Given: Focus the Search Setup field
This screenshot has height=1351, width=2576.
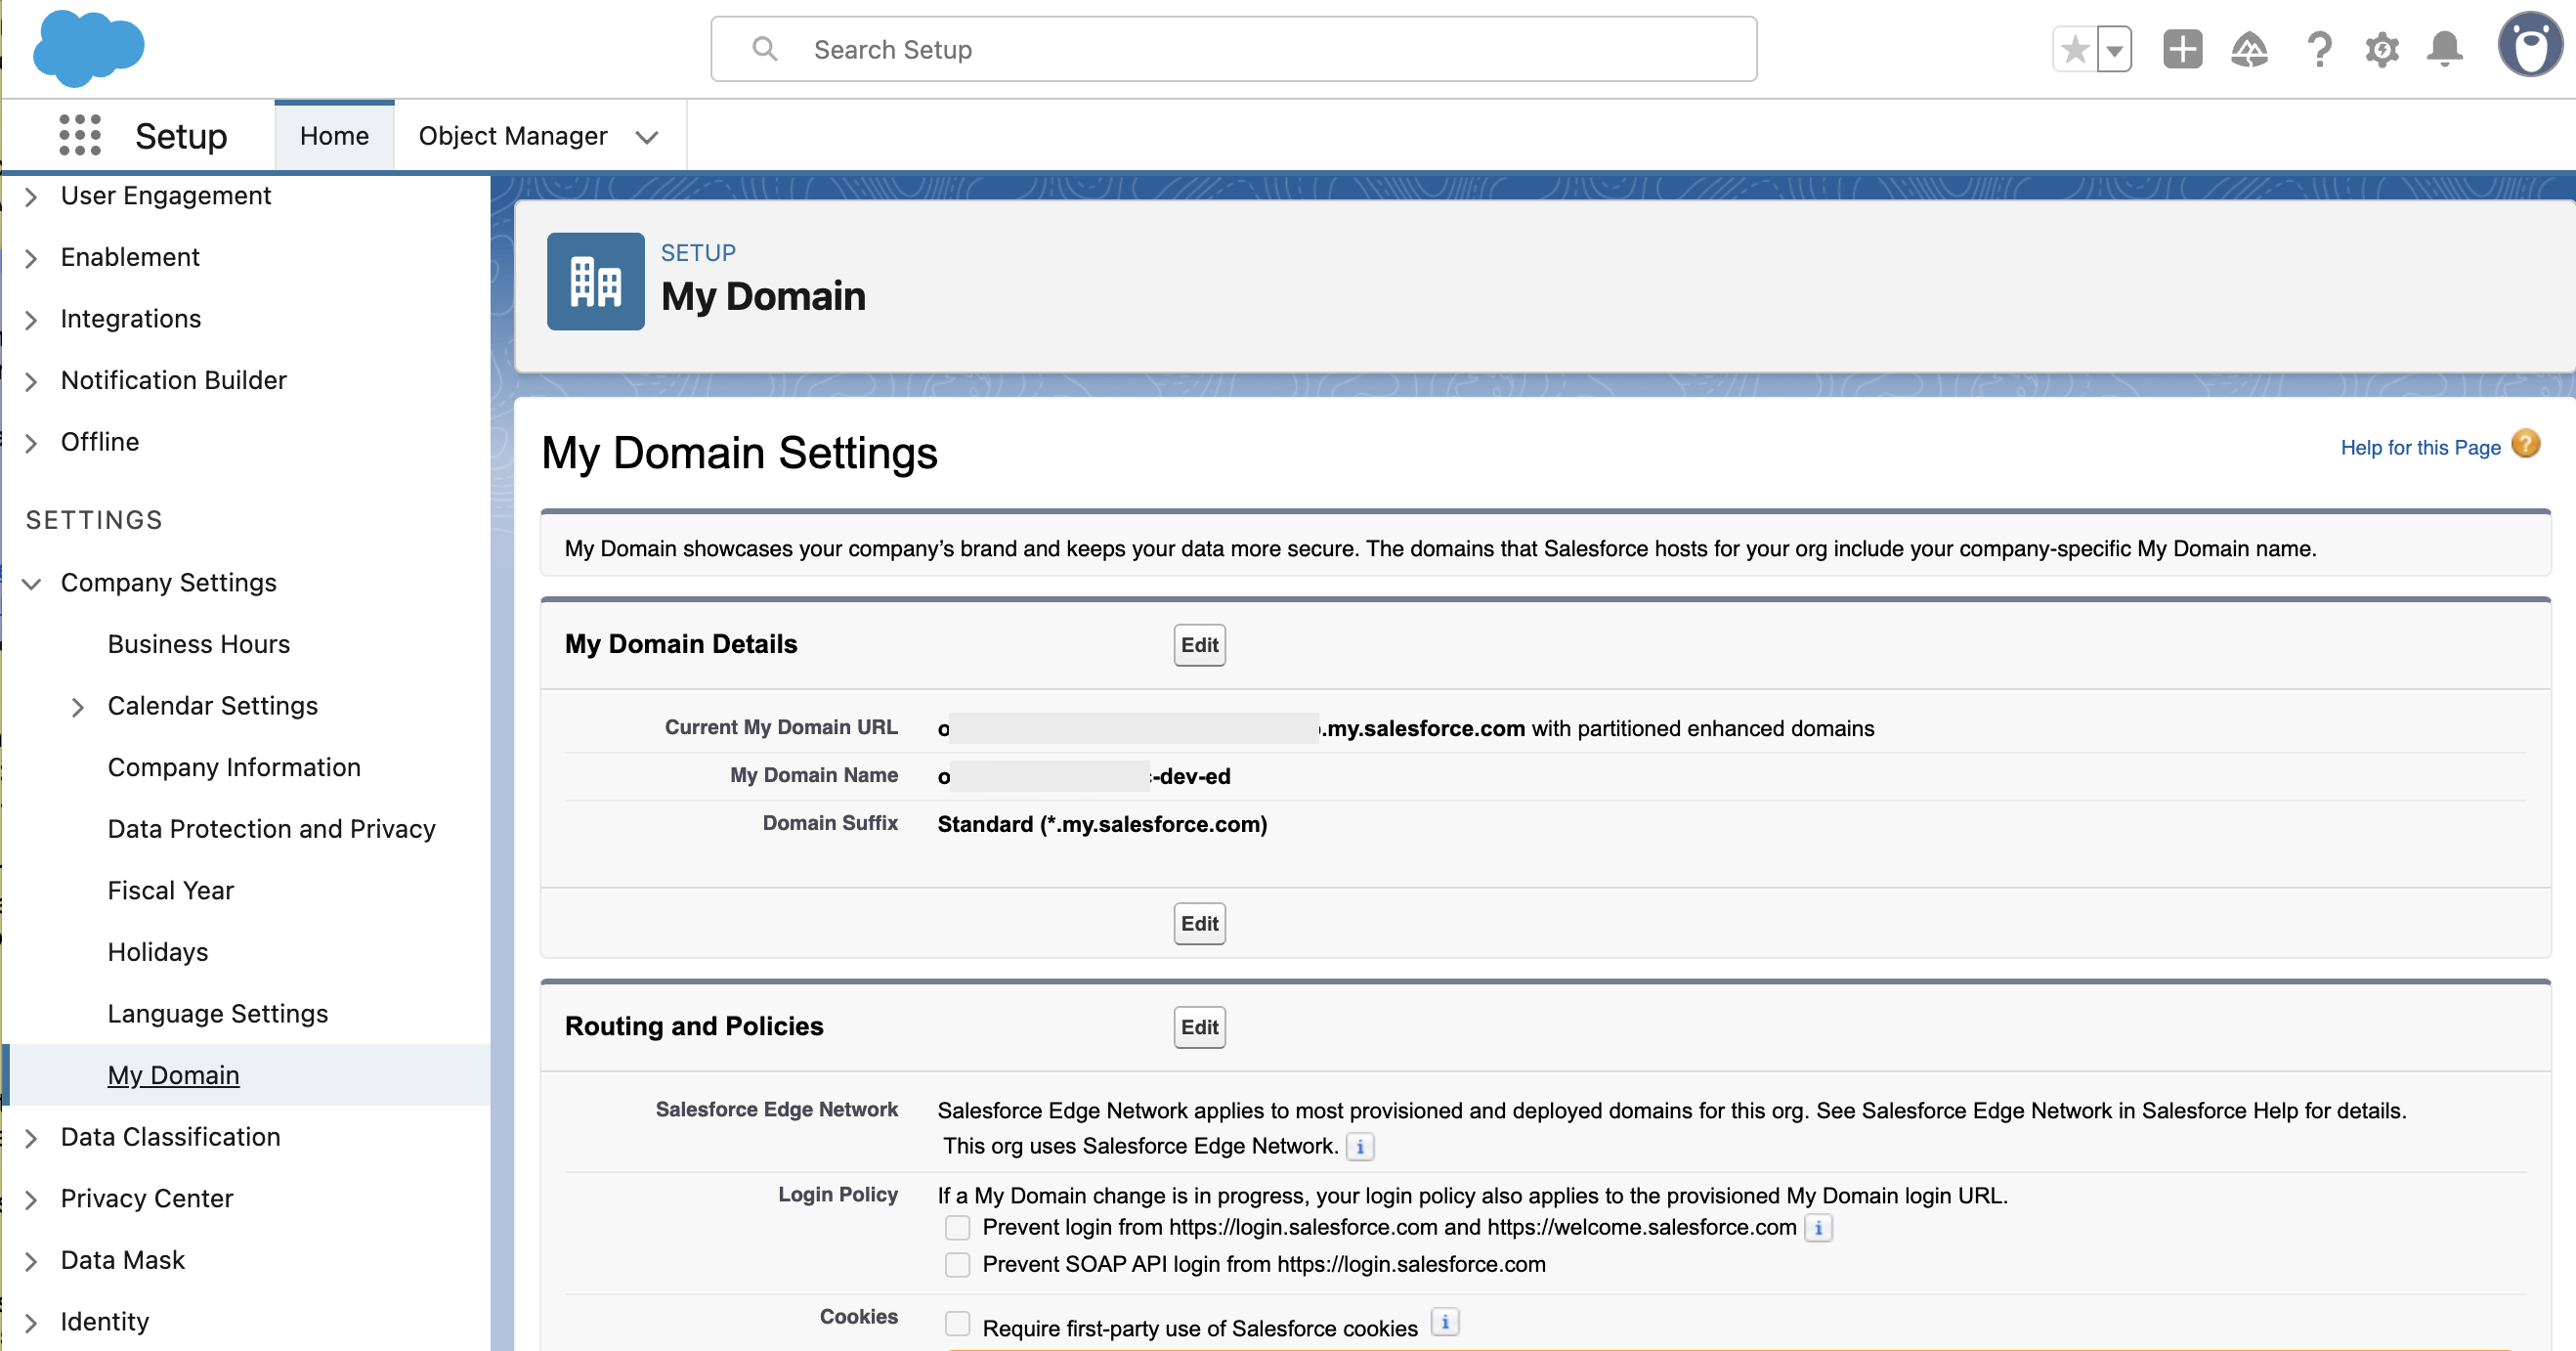Looking at the screenshot, I should [1233, 49].
